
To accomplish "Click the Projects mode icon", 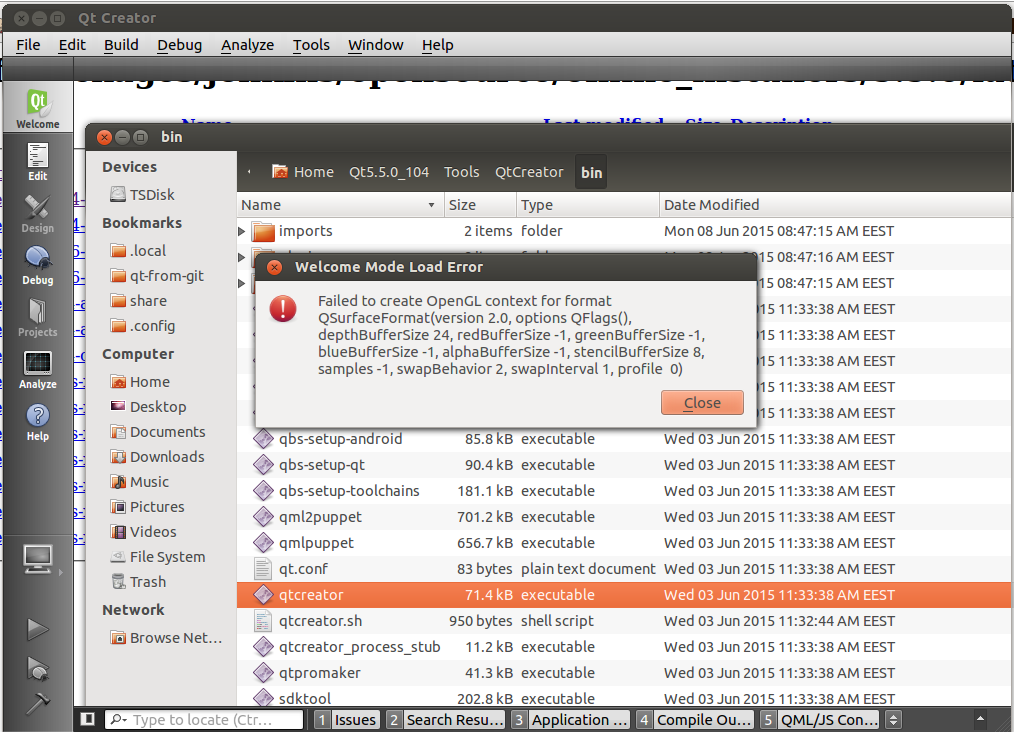I will (x=37, y=317).
